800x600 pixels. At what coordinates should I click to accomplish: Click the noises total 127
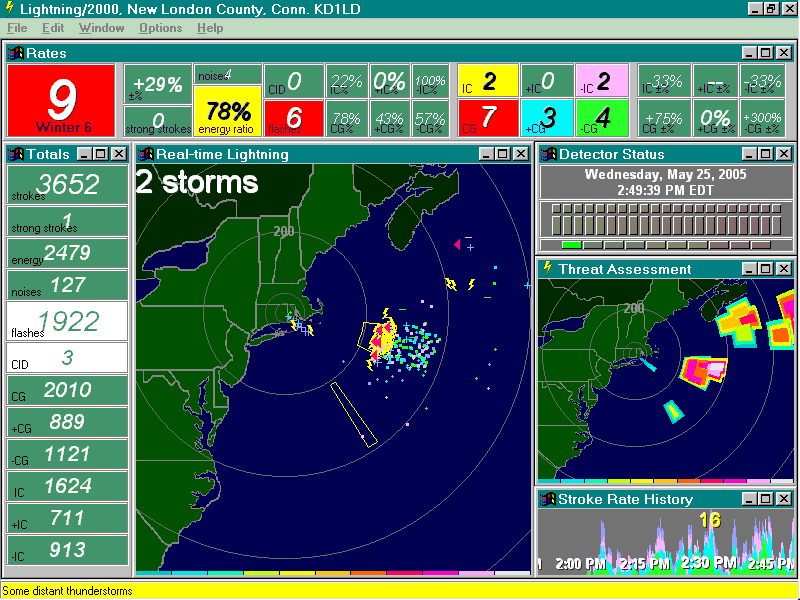[67, 285]
